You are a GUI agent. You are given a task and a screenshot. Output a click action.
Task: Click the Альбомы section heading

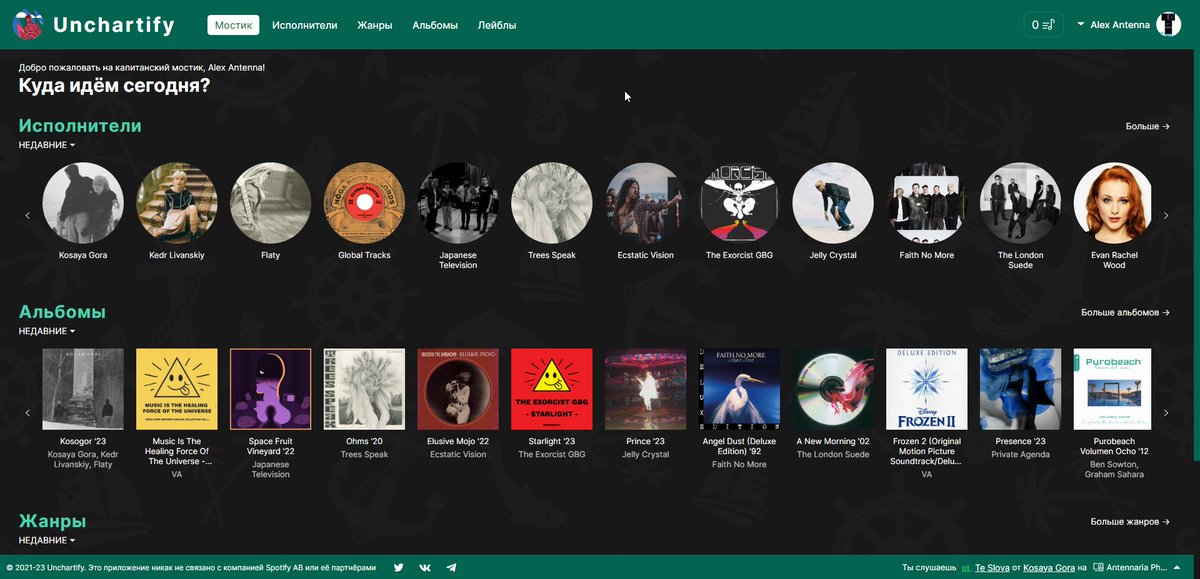[x=62, y=312]
